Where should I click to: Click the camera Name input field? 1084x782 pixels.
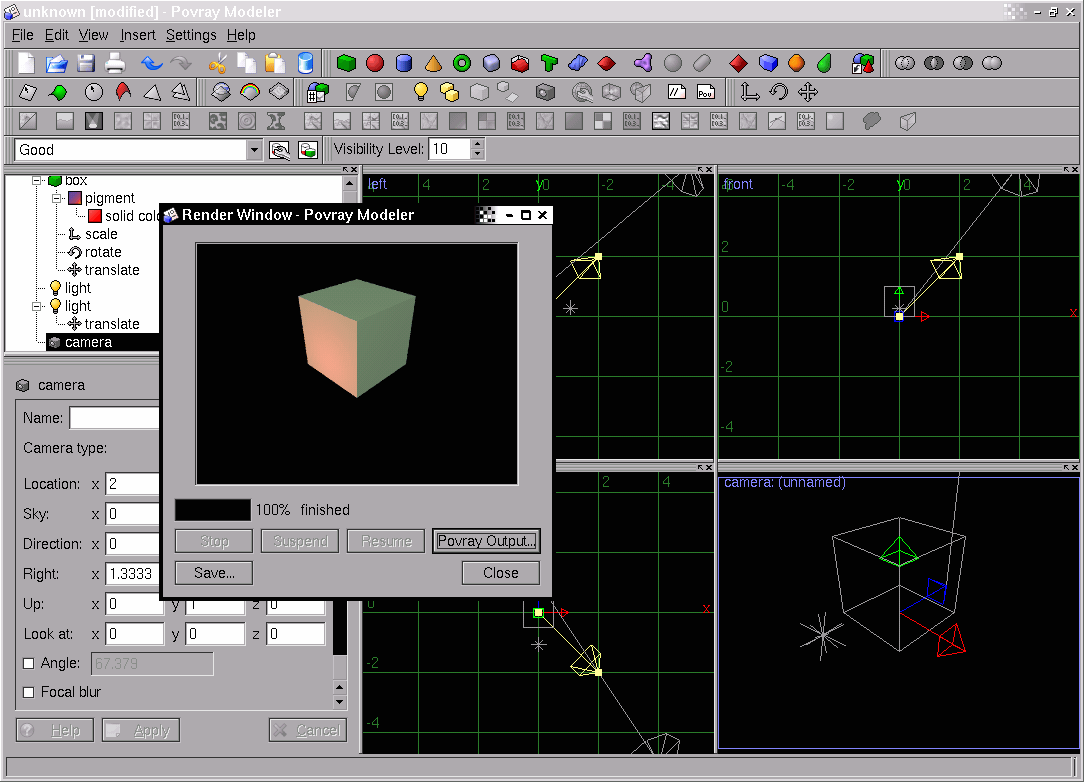(115, 418)
